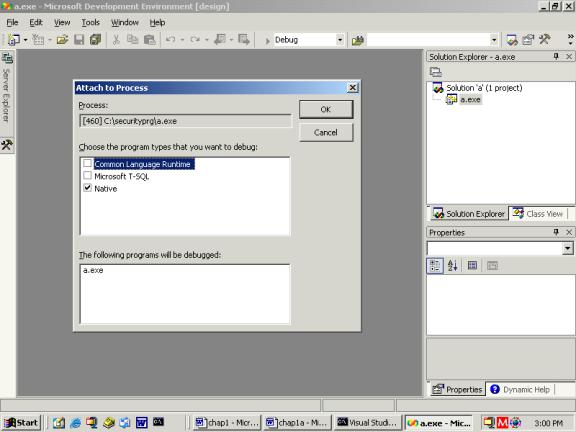
Task: Switch to the Class View tab
Action: click(x=538, y=214)
